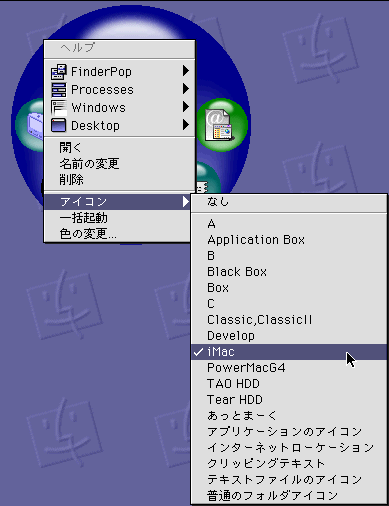Choose 色の変更... to change color
The width and height of the screenshot is (389, 506).
[117, 234]
